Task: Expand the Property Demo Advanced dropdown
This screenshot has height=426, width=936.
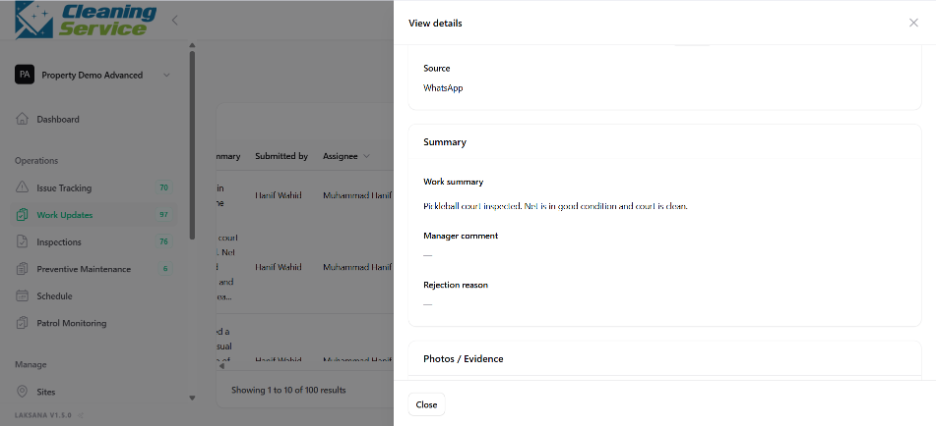Action: pos(167,75)
